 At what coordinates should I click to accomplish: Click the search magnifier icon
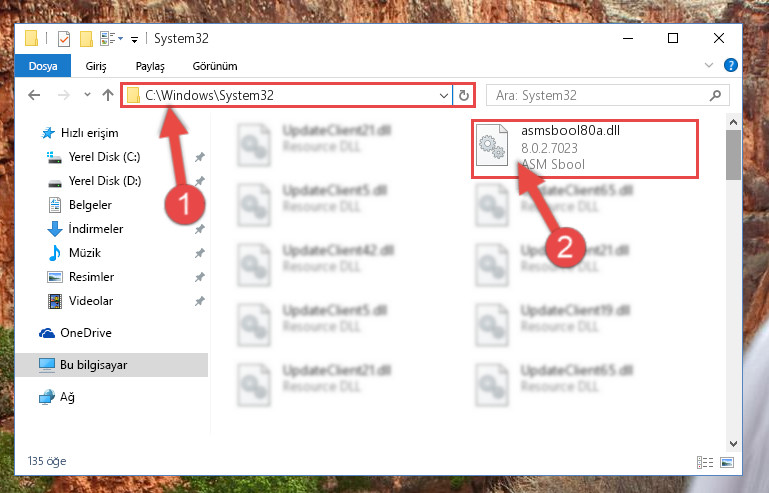[716, 95]
